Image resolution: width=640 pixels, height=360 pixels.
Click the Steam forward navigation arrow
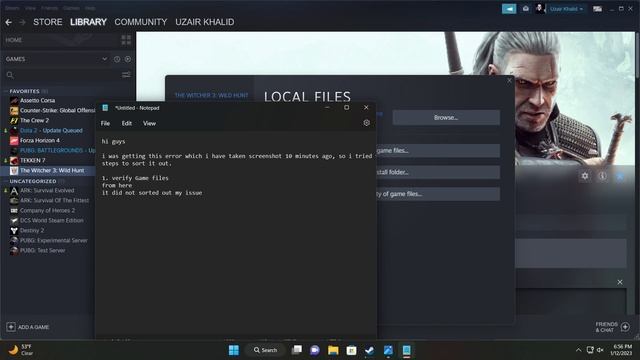(x=22, y=22)
